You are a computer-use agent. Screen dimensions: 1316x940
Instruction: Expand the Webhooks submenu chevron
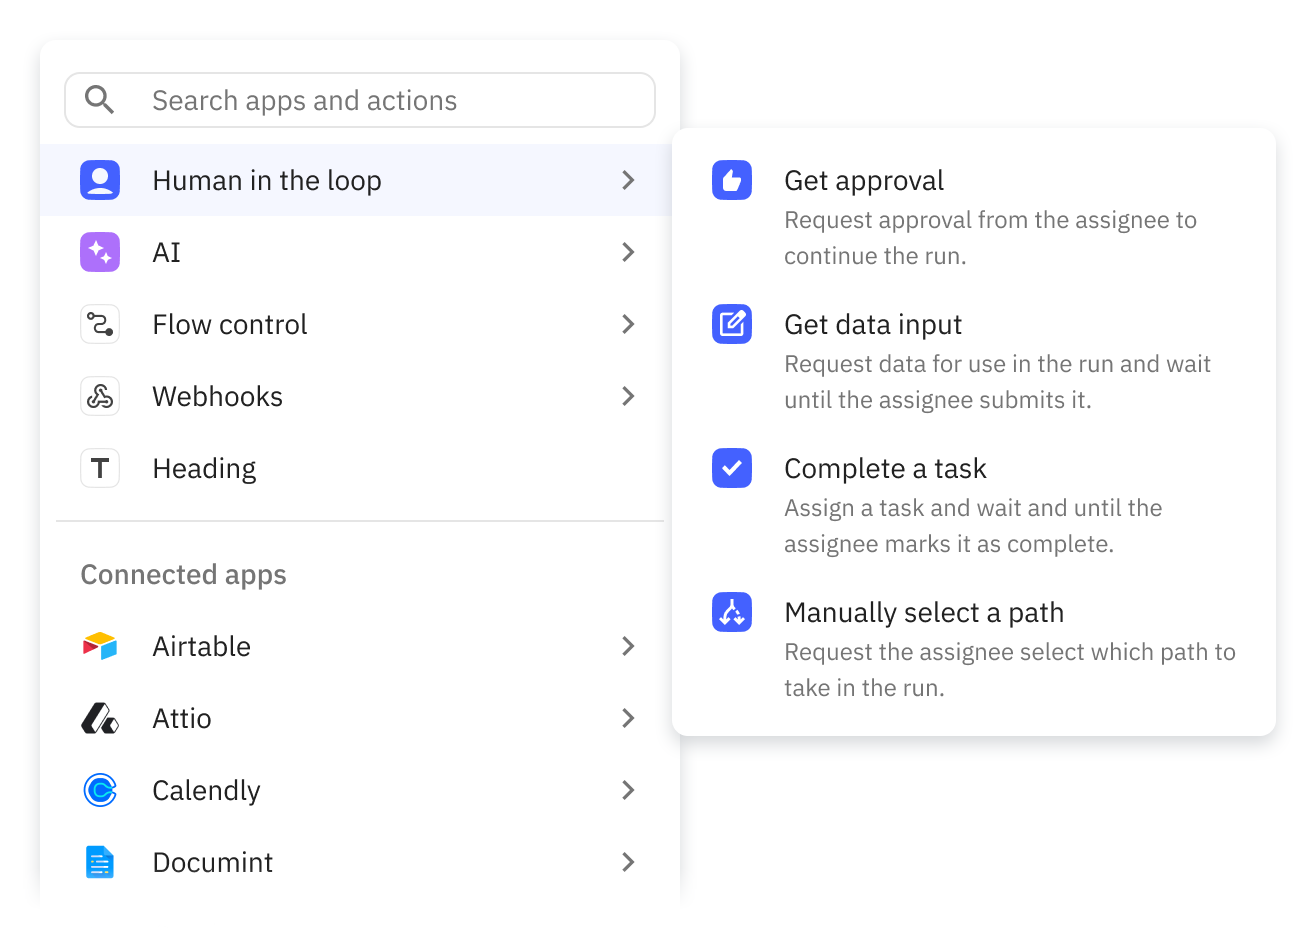pyautogui.click(x=628, y=396)
